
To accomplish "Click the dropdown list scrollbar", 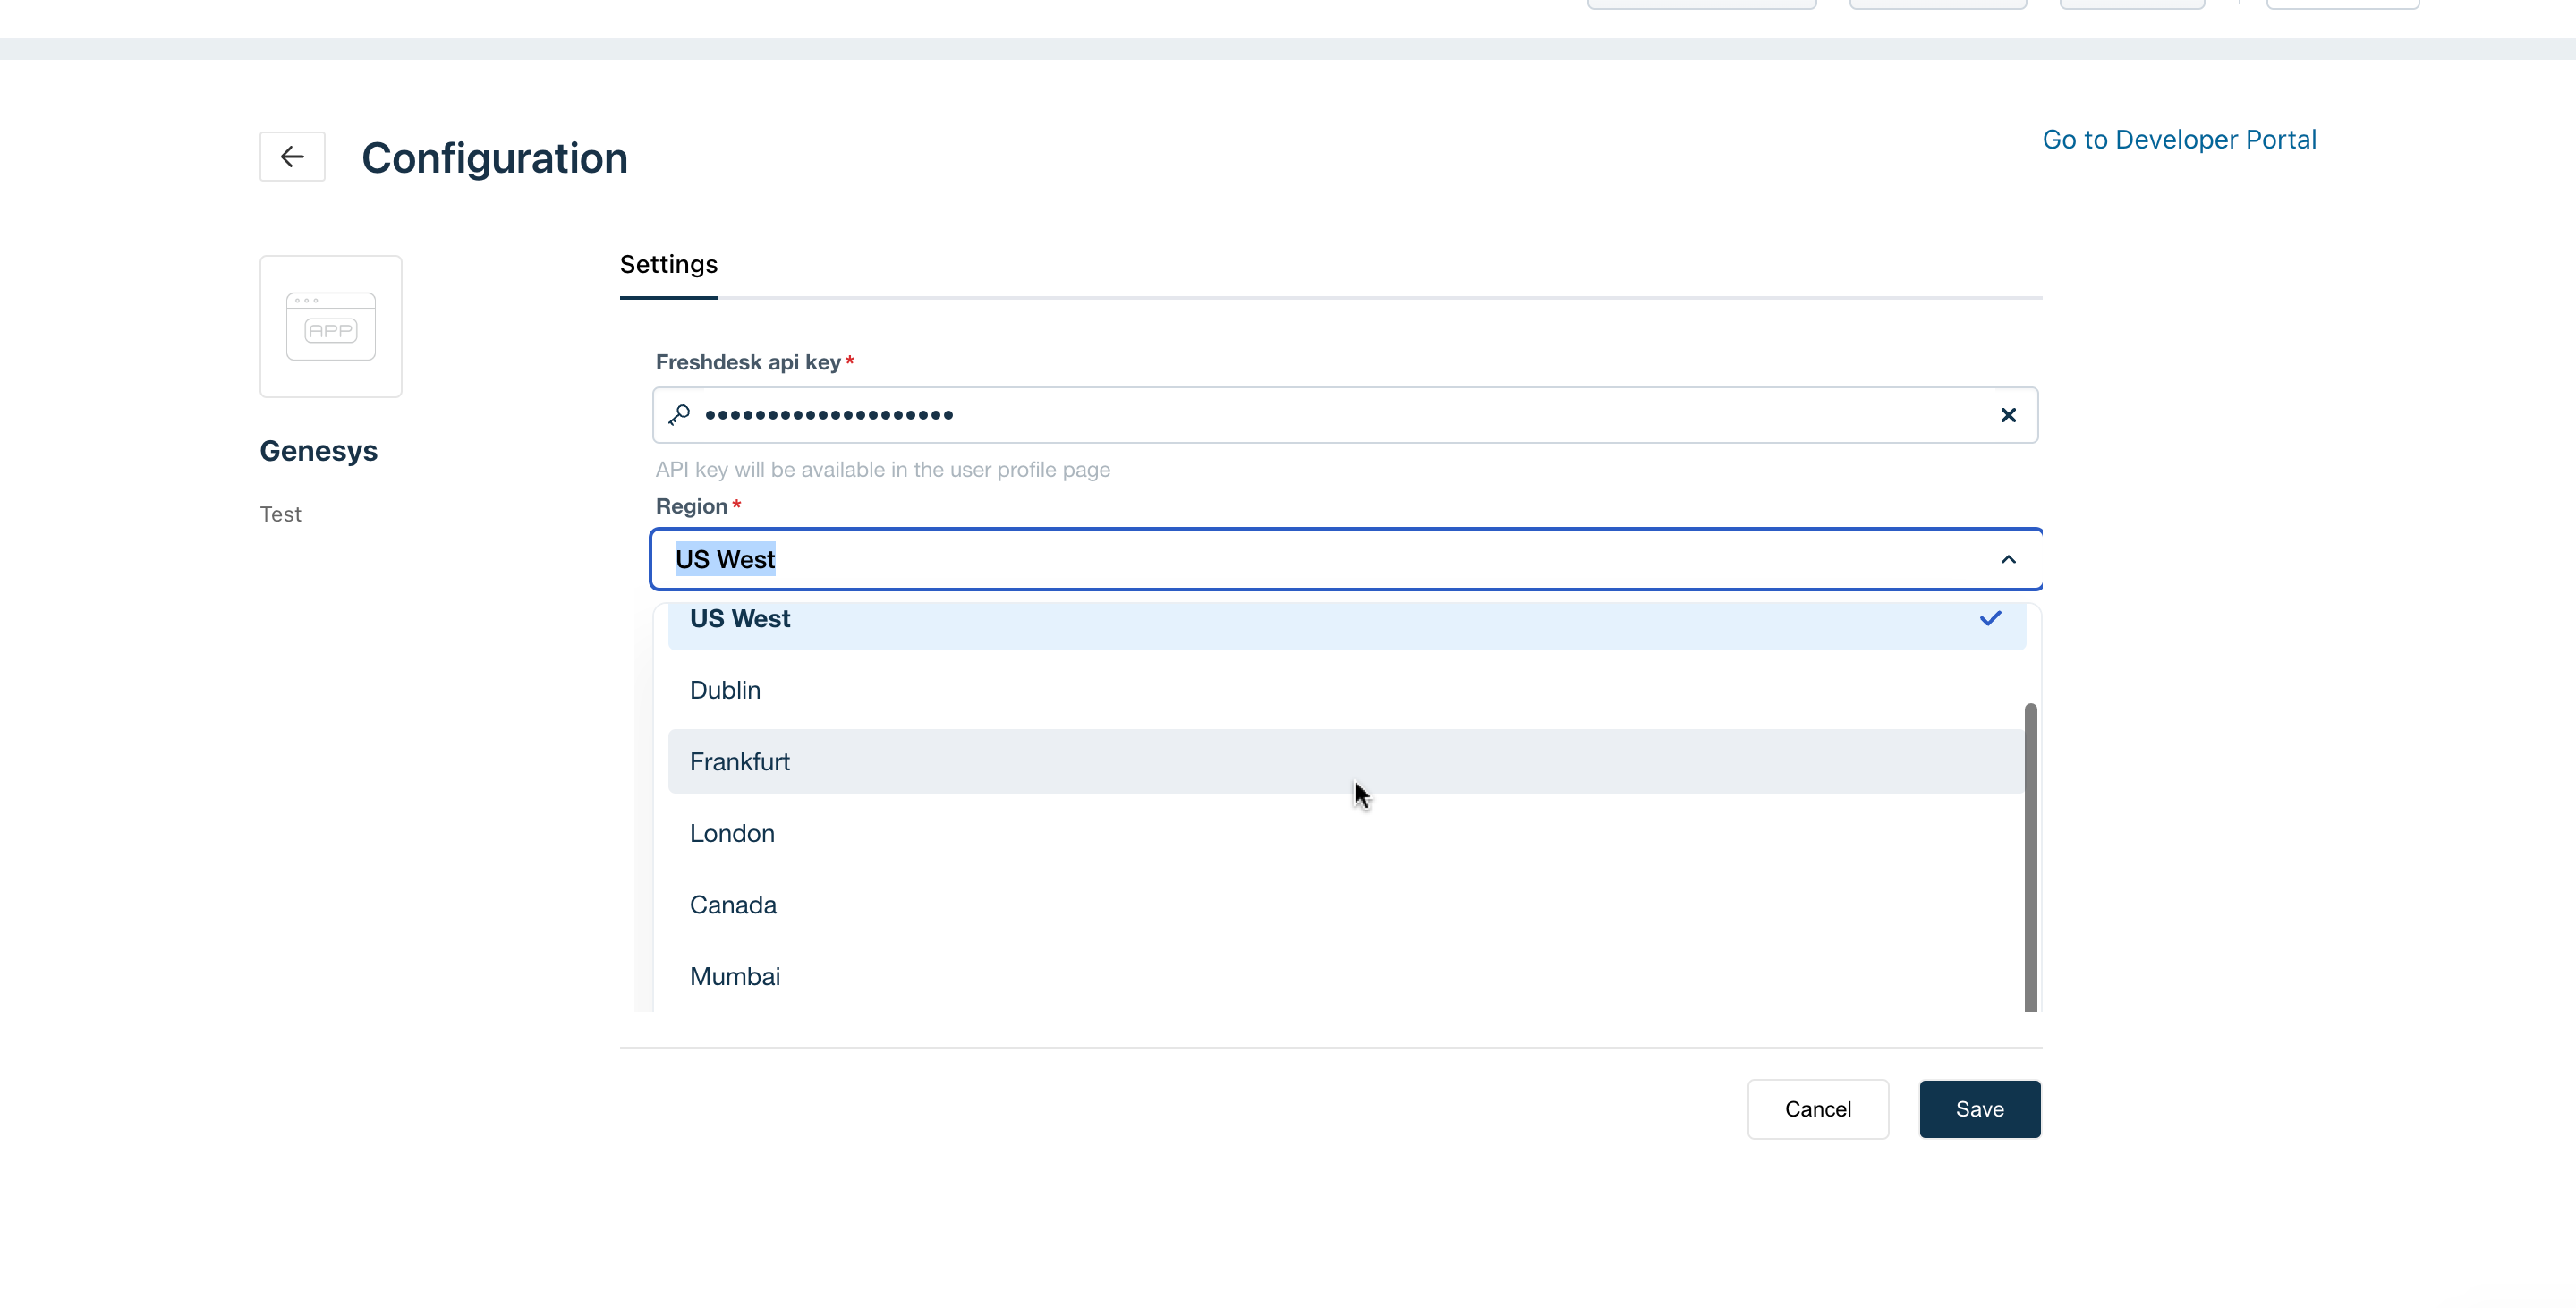I will pos(2030,858).
